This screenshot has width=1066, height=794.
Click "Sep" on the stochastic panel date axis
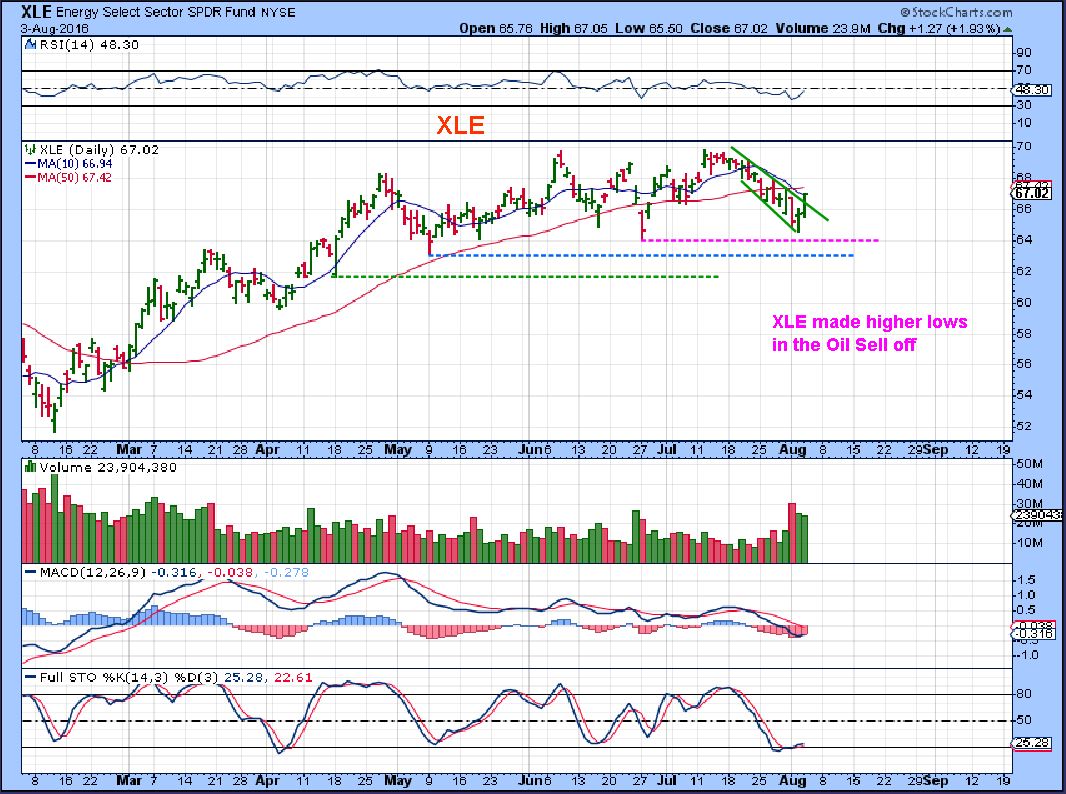point(936,780)
